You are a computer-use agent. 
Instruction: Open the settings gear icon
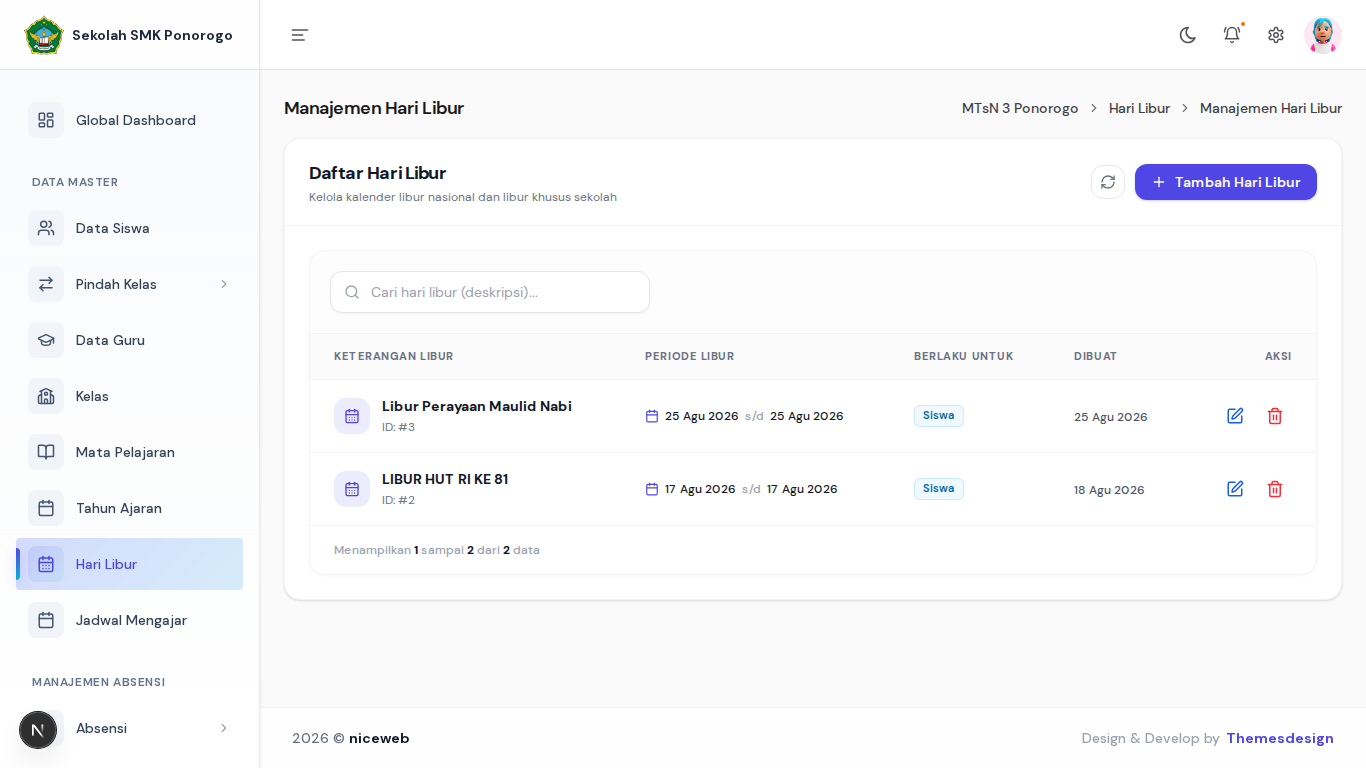[x=1276, y=35]
